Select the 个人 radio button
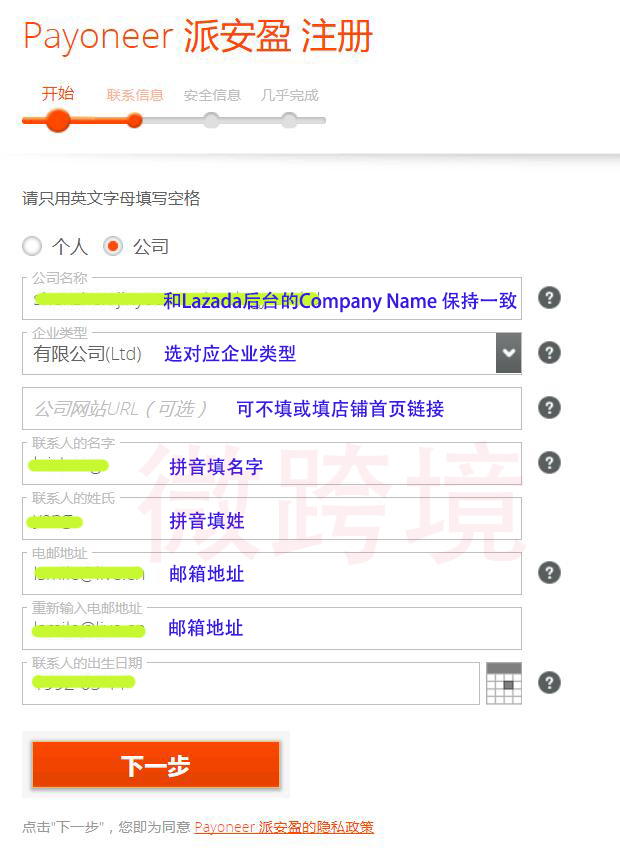Screen dimensions: 620x855 pos(33,246)
